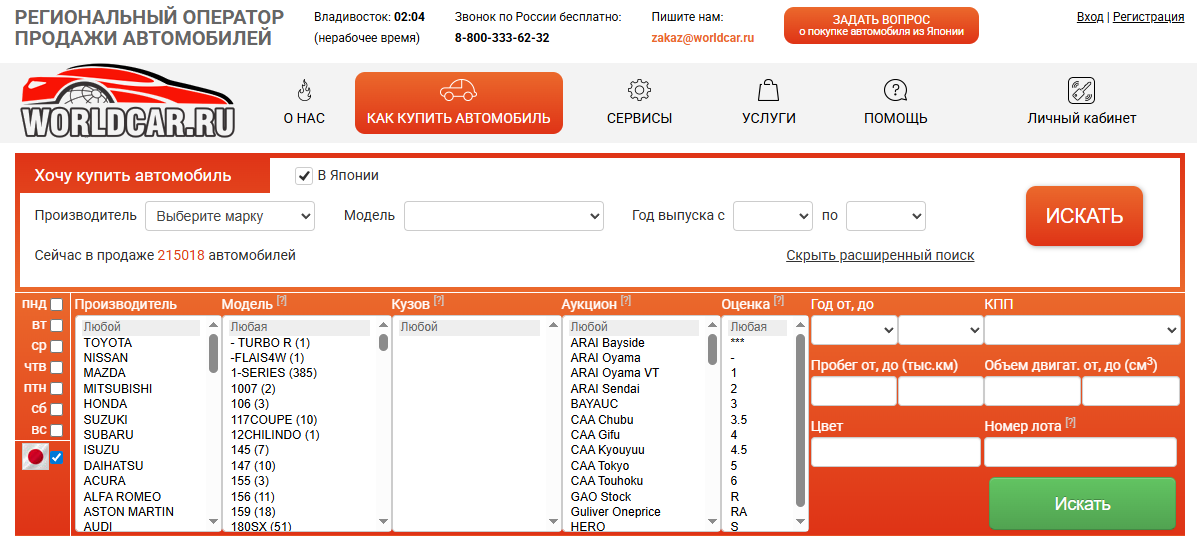
Task: Click Скрыть расширенный поиск link
Action: (x=879, y=255)
